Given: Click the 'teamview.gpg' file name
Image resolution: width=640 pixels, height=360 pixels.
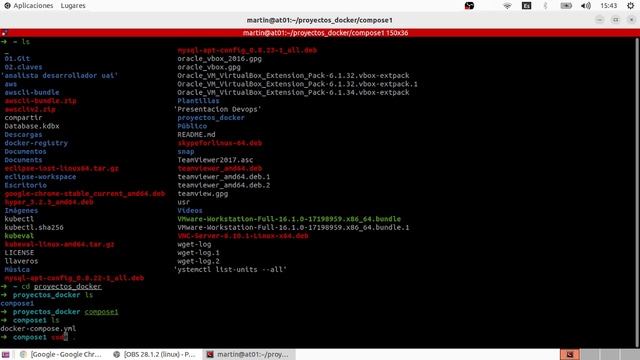Looking at the screenshot, I should [202, 193].
